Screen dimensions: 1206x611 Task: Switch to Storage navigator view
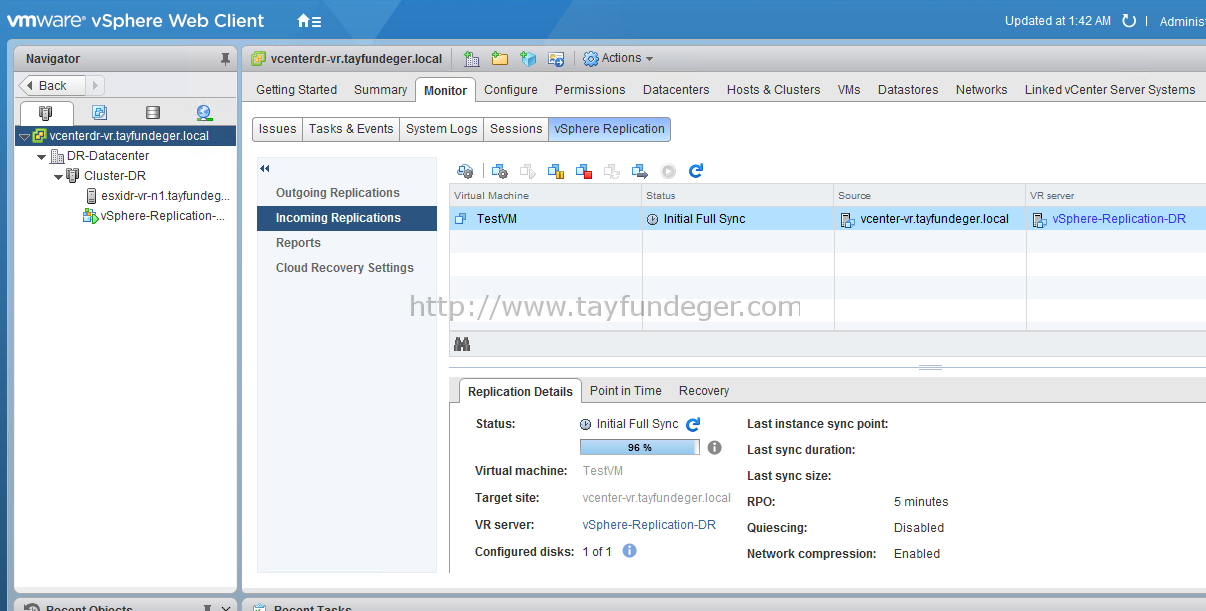click(x=152, y=113)
